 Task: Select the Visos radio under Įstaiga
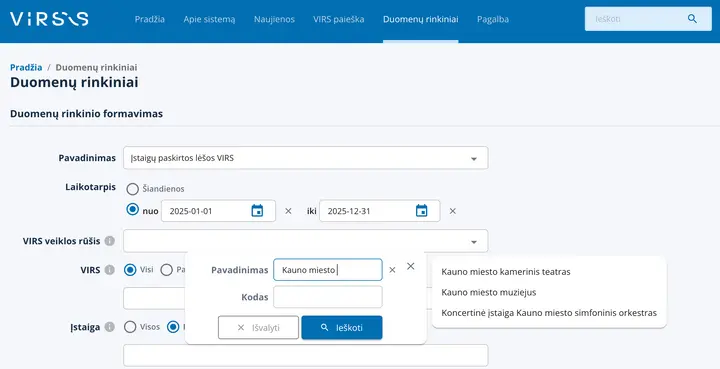(x=130, y=327)
